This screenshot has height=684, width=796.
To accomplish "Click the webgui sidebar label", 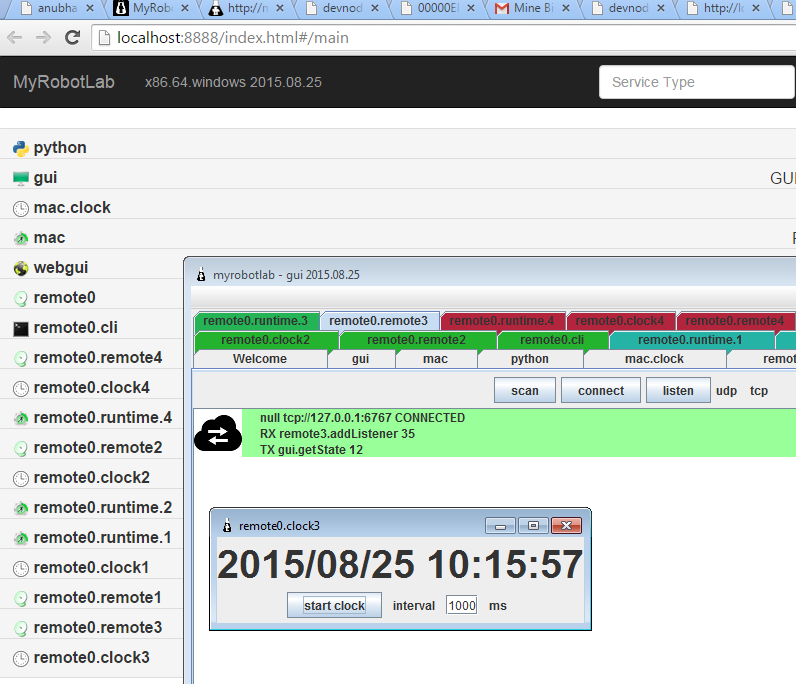I will click(x=61, y=268).
